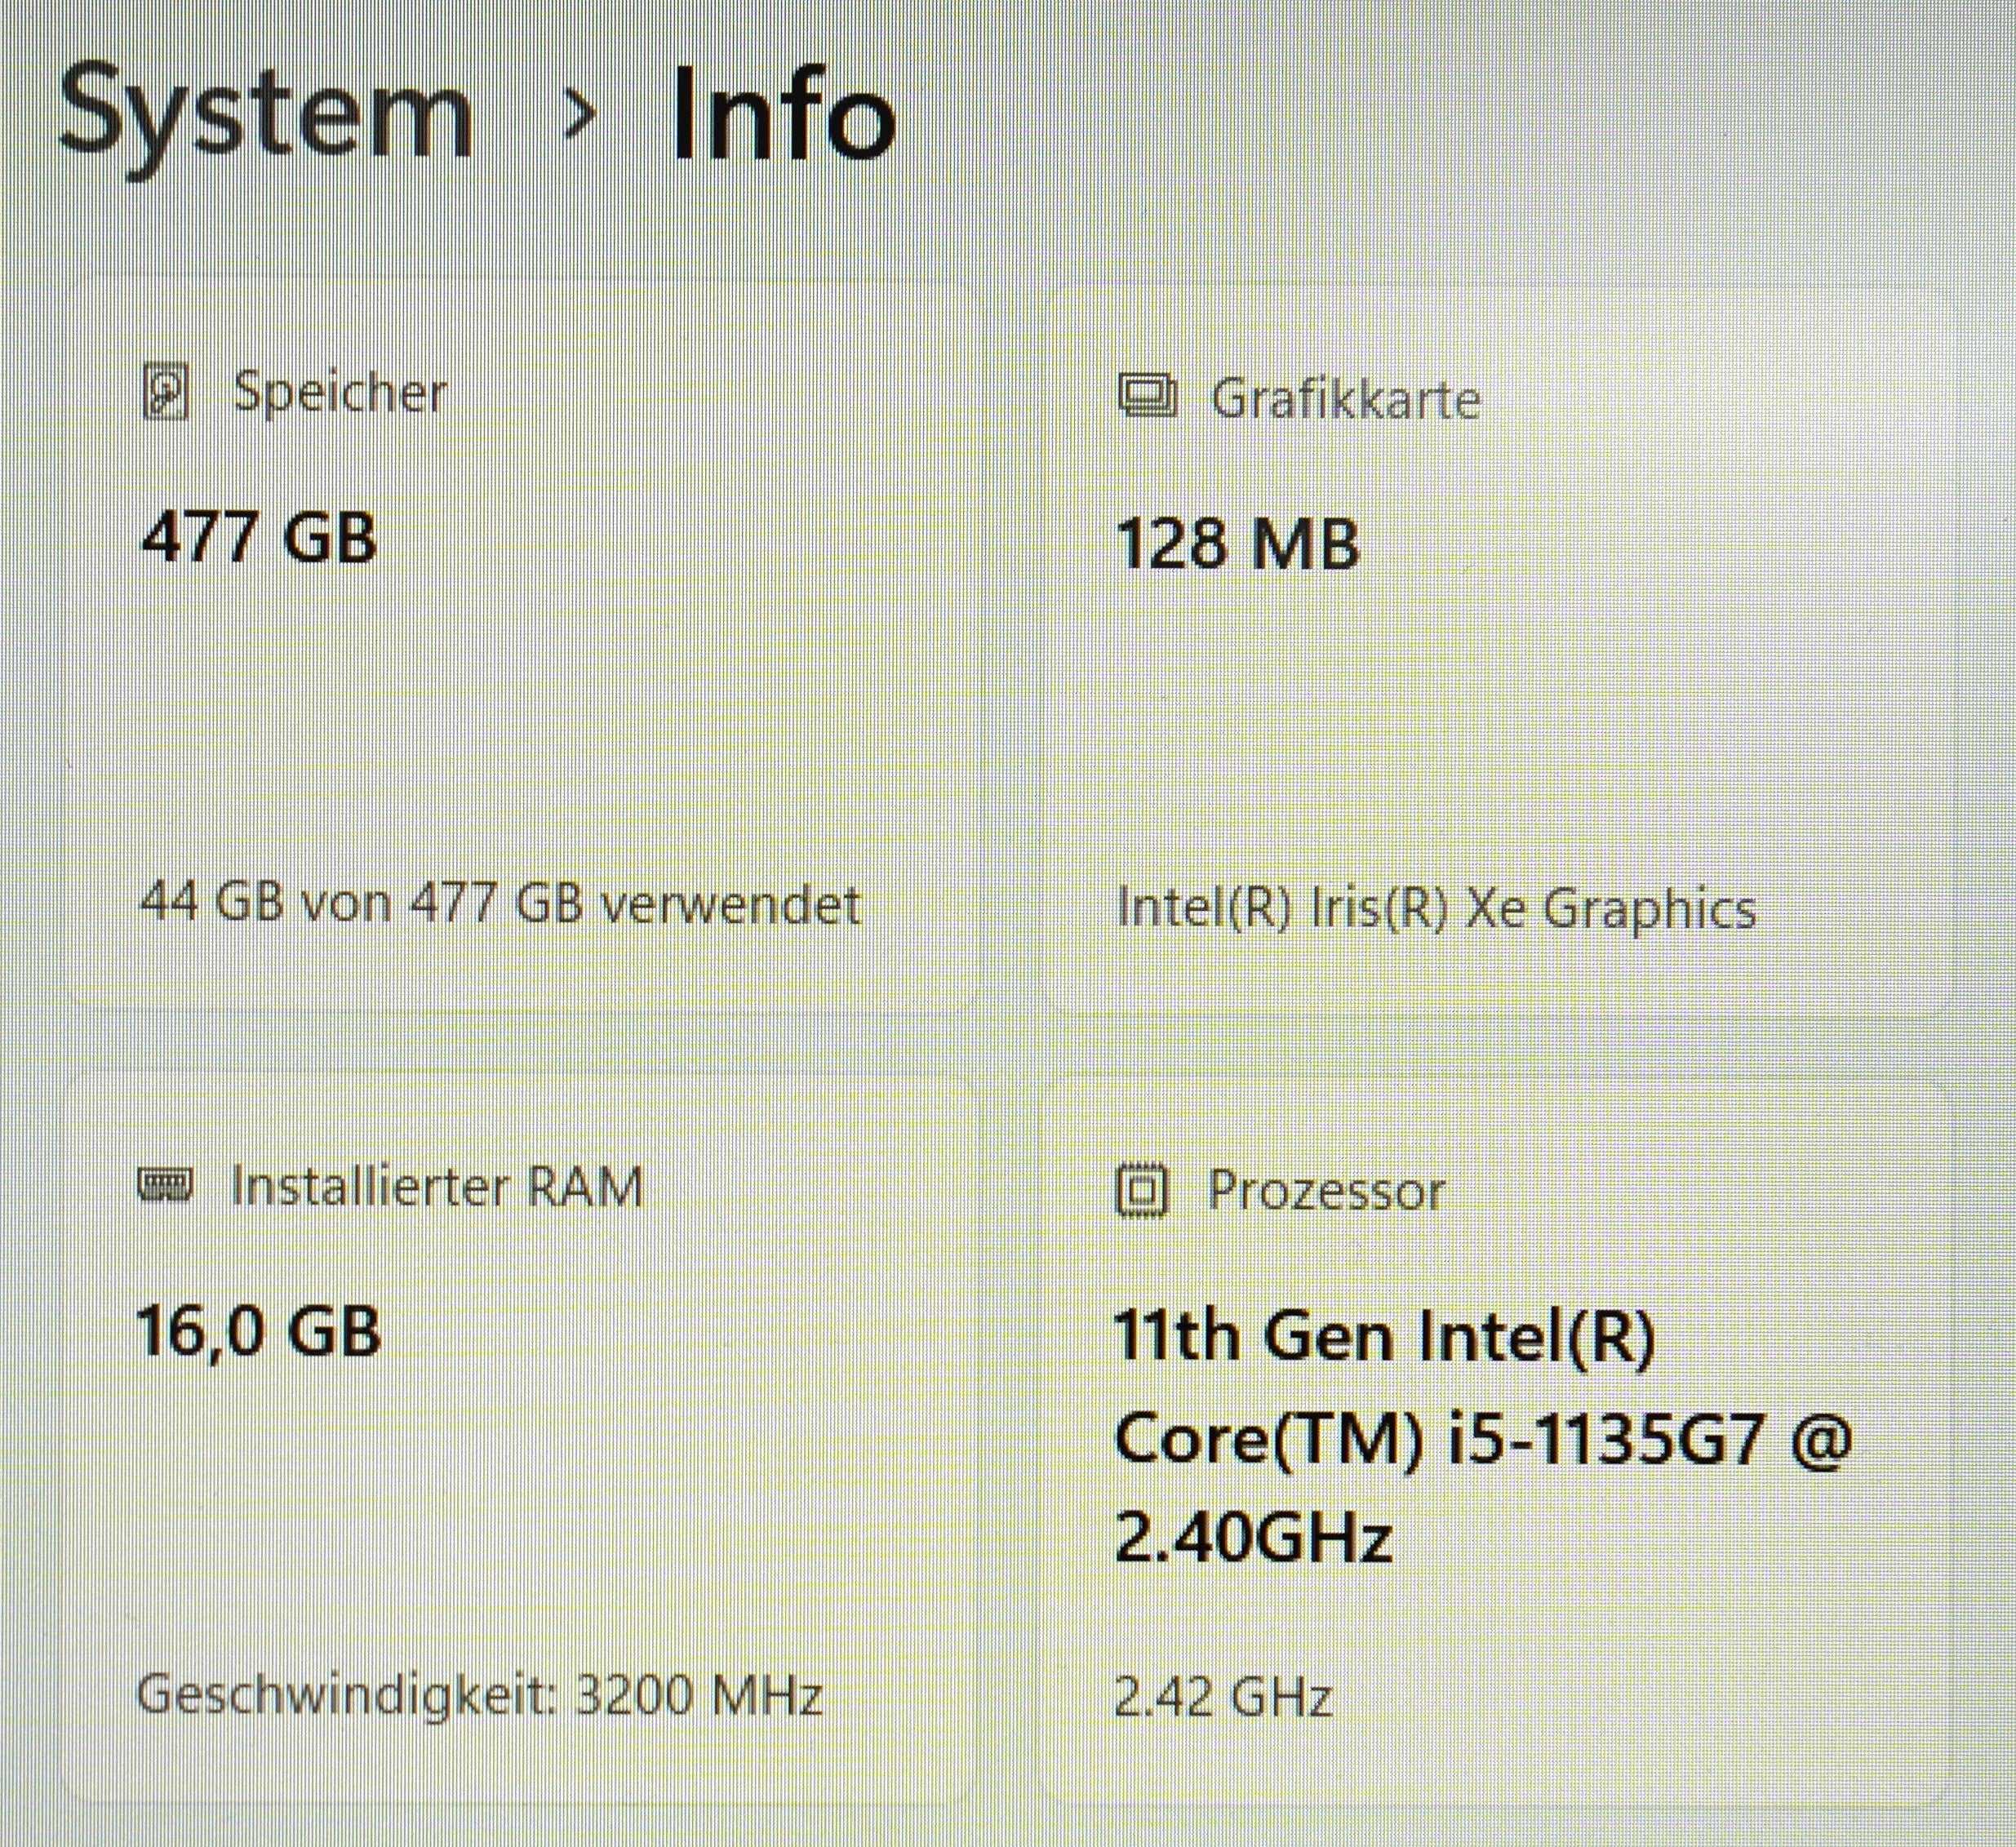The height and width of the screenshot is (1847, 2016).
Task: Click the Speicher storage drive icon
Action: (x=166, y=392)
